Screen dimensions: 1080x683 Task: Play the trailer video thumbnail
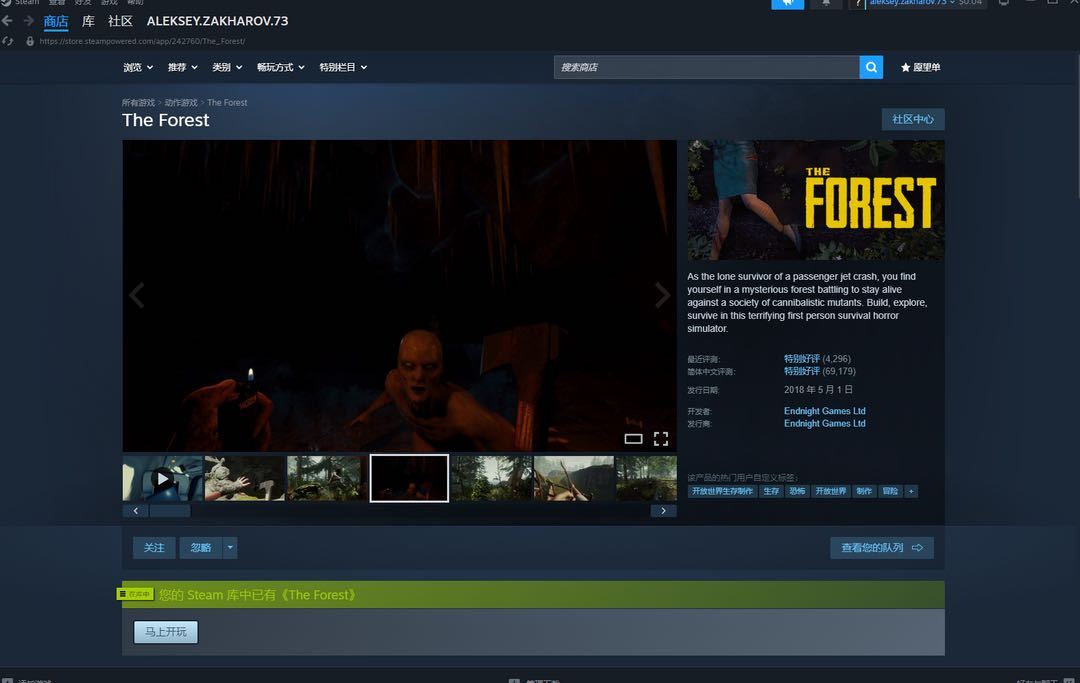[162, 478]
